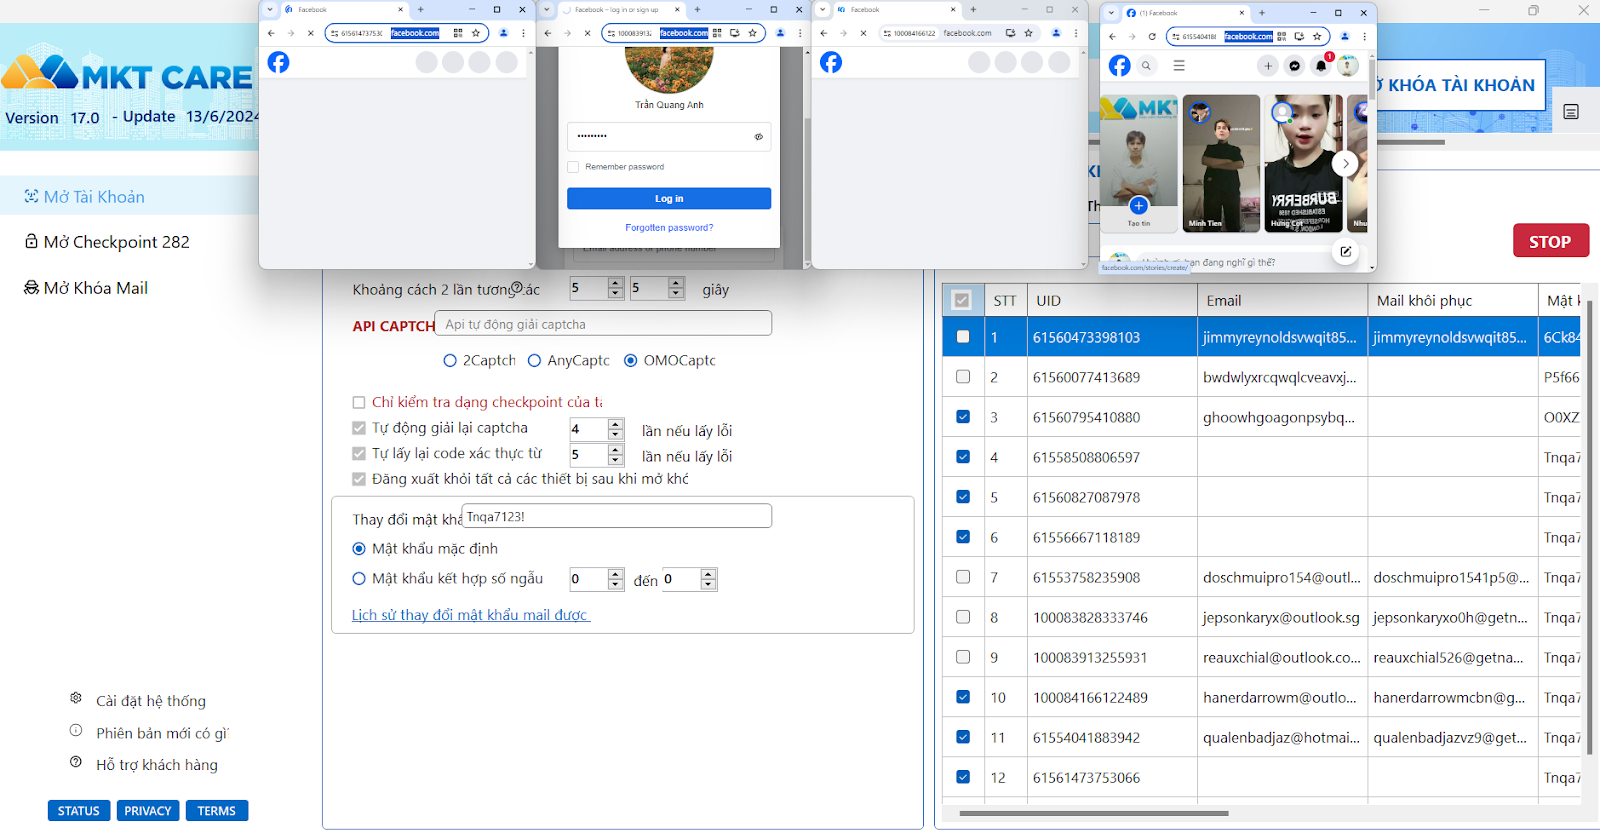1600x839 pixels.
Task: Stop loading in the log in or sign up window
Action: click(587, 33)
